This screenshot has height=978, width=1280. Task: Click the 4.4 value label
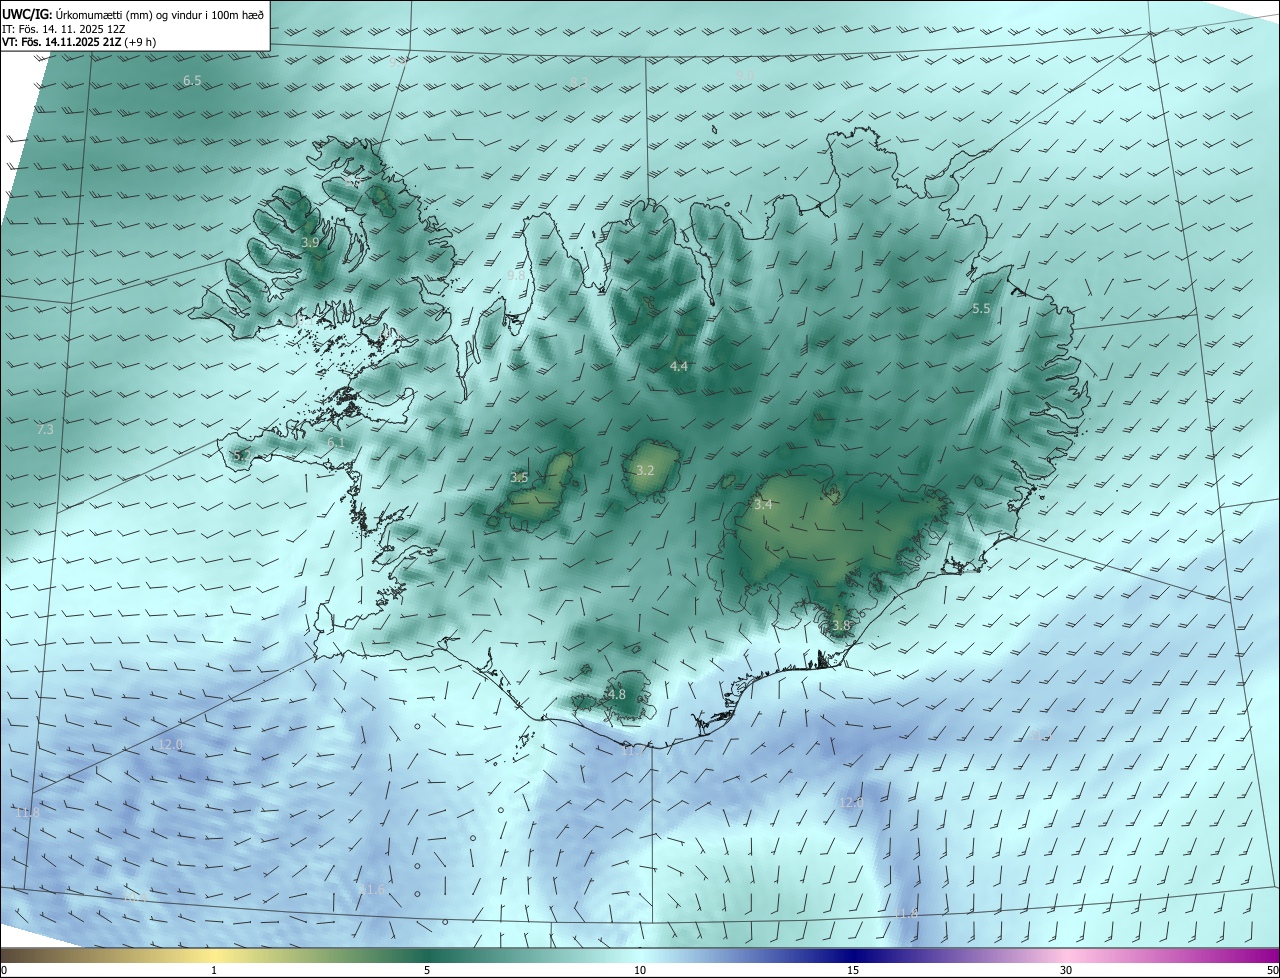pyautogui.click(x=679, y=367)
